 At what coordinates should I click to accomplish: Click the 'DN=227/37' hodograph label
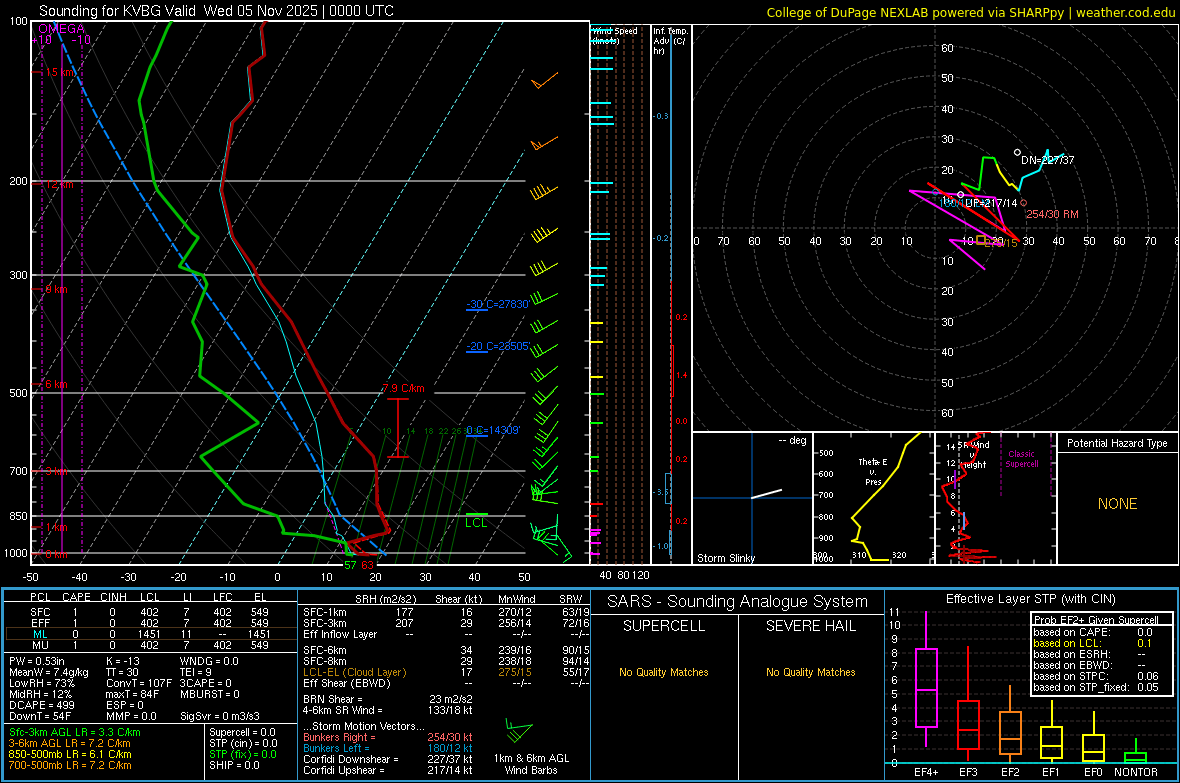[1048, 160]
